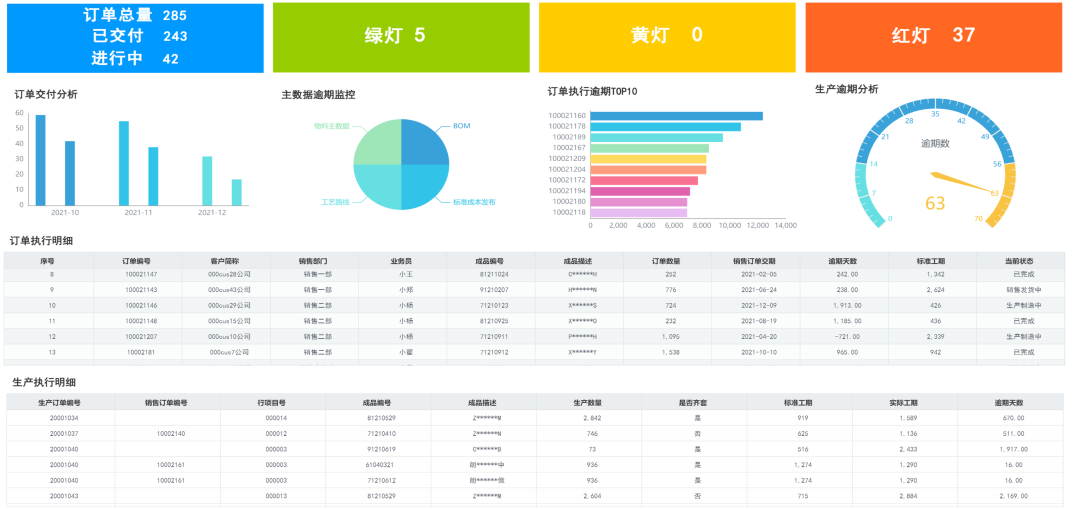The image size is (1080, 509).
Task: Click the 订单执行明细 section title
Action: 41,241
